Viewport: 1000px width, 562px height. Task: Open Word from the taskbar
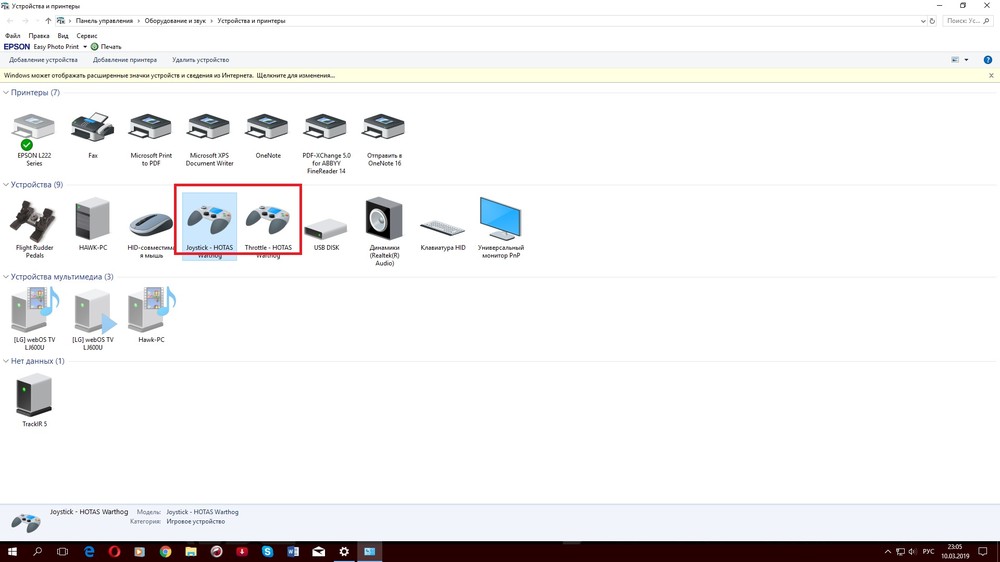(293, 551)
